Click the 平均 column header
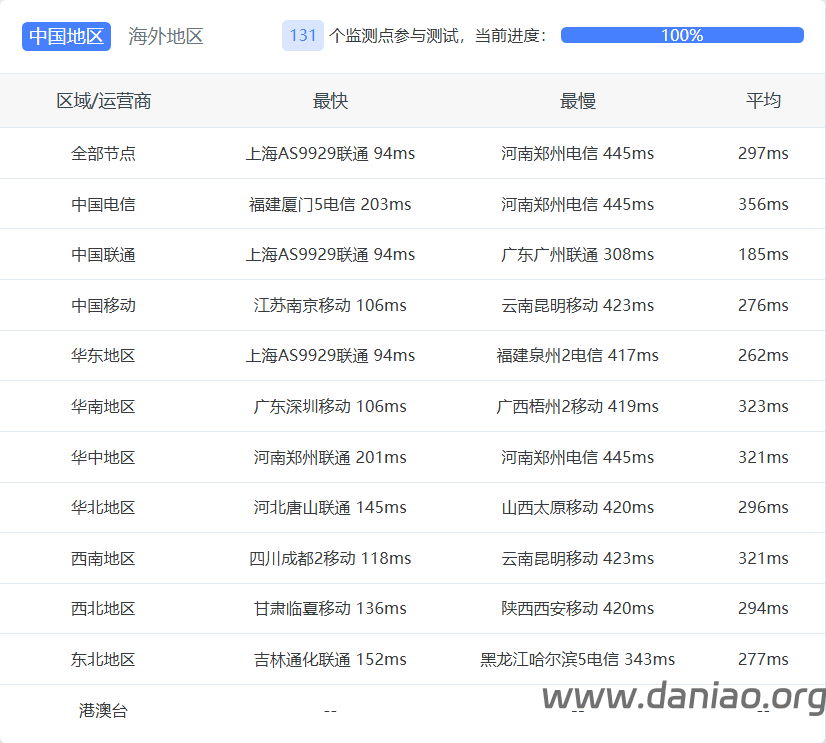Viewport: 826px width, 743px height. tap(763, 101)
